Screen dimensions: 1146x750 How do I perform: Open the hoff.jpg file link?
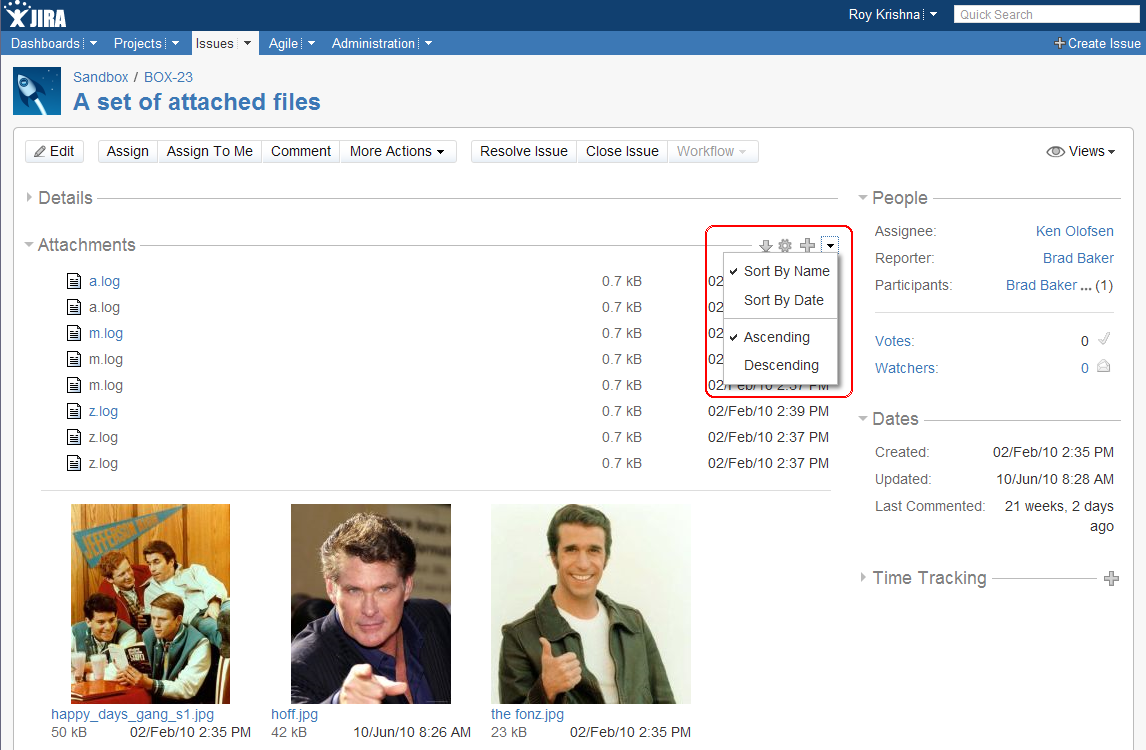point(295,714)
